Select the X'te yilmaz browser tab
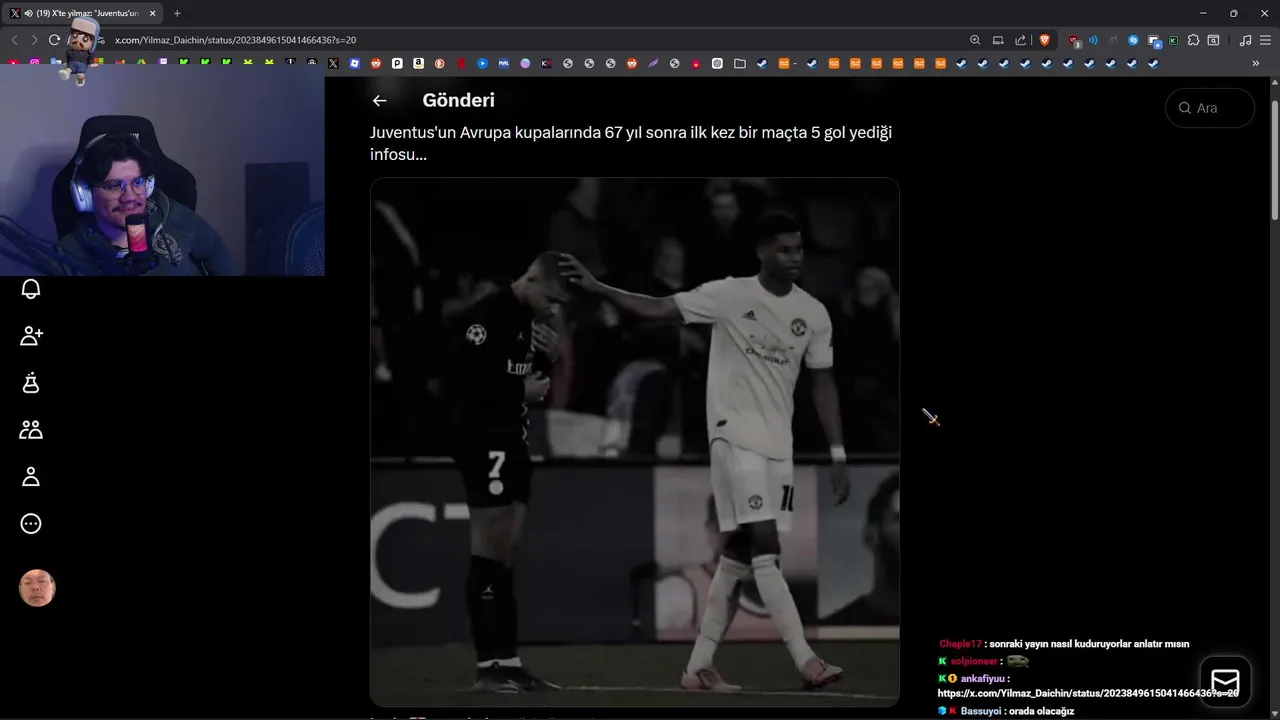The image size is (1280, 720). click(x=84, y=13)
